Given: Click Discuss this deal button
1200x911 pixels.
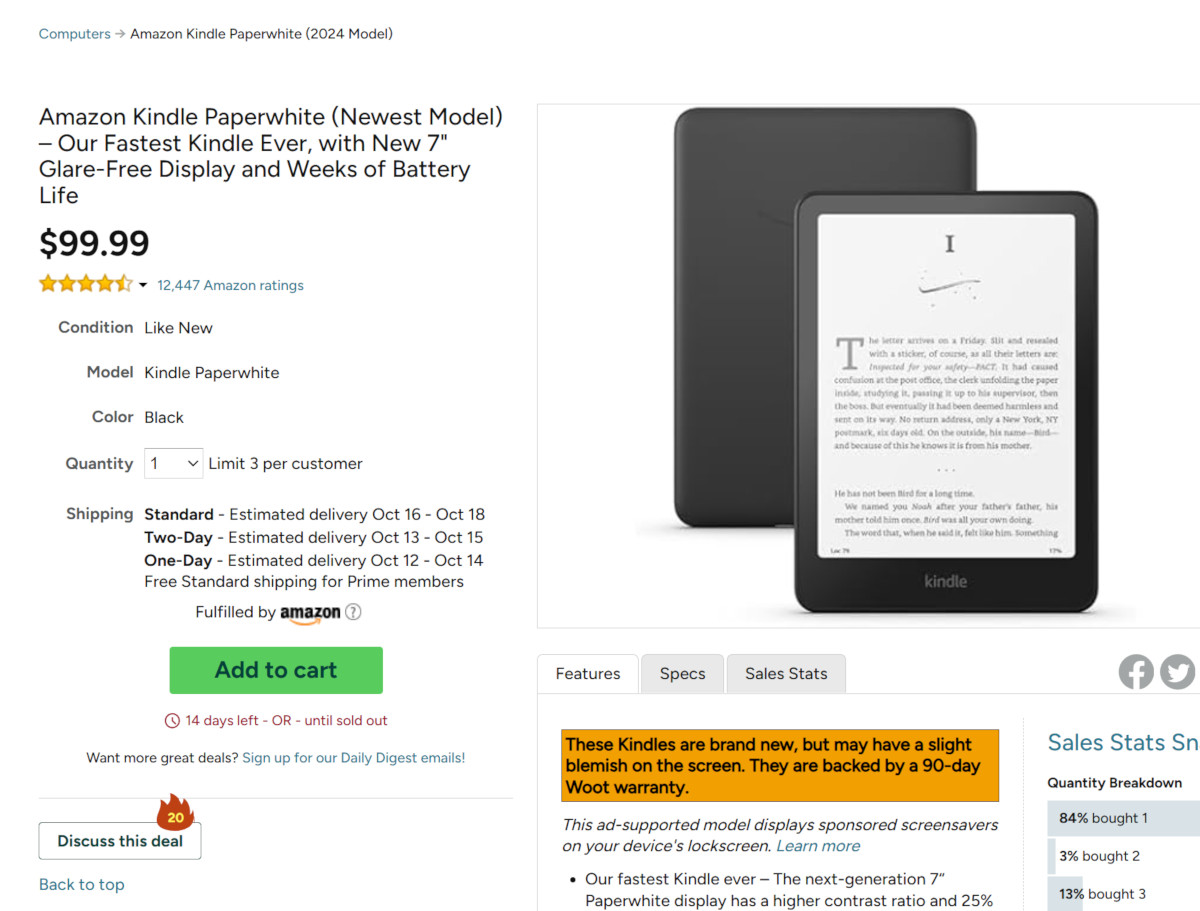Looking at the screenshot, I should pos(120,841).
